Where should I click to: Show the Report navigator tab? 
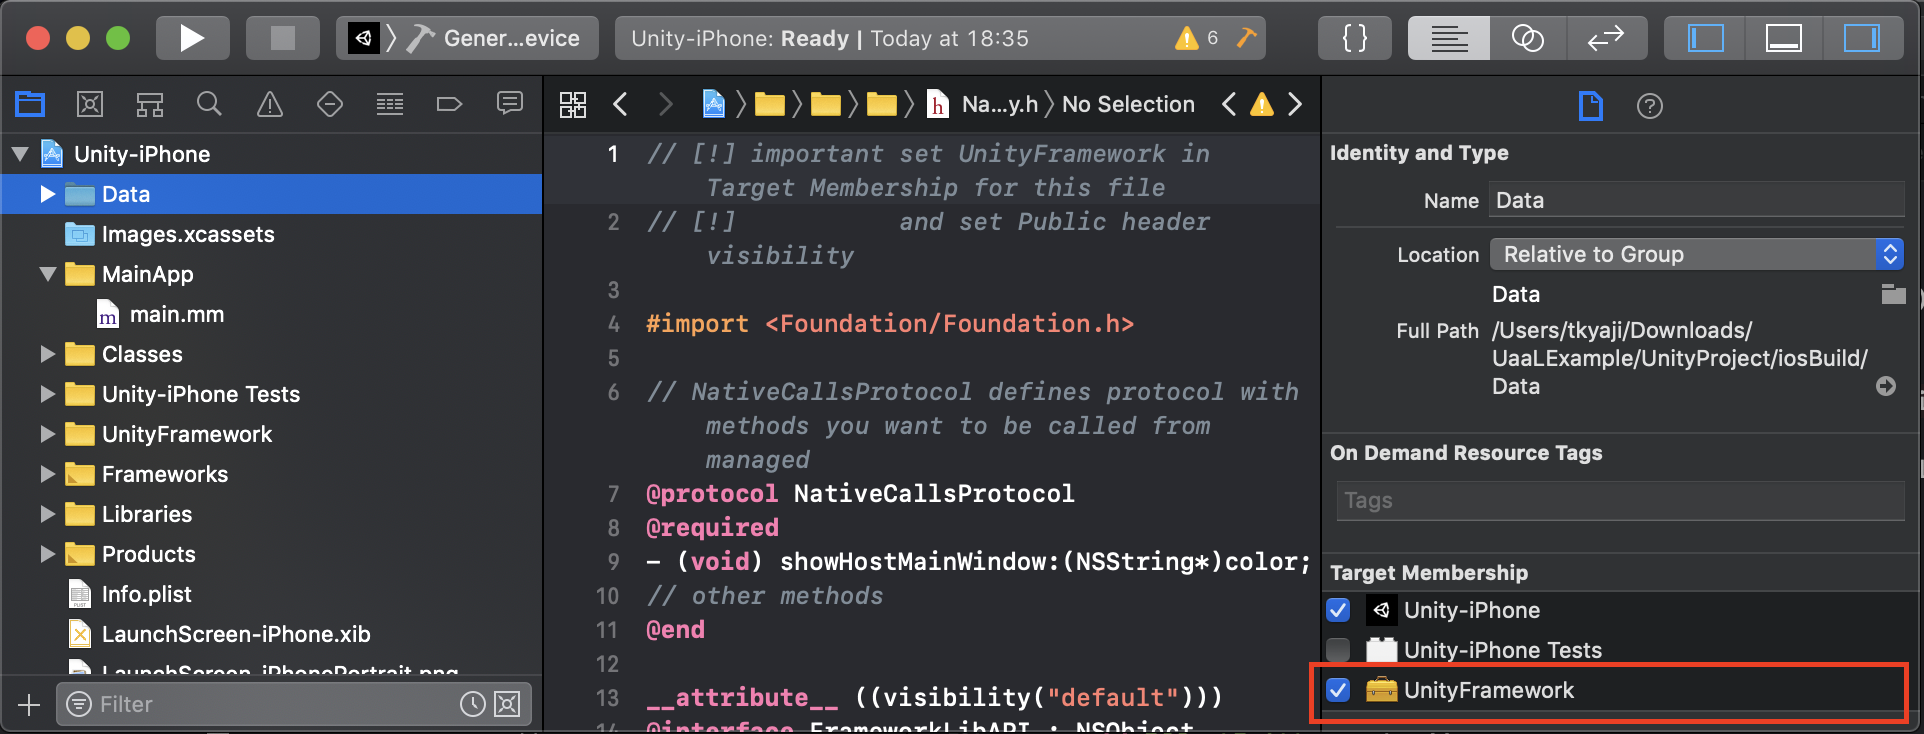510,103
